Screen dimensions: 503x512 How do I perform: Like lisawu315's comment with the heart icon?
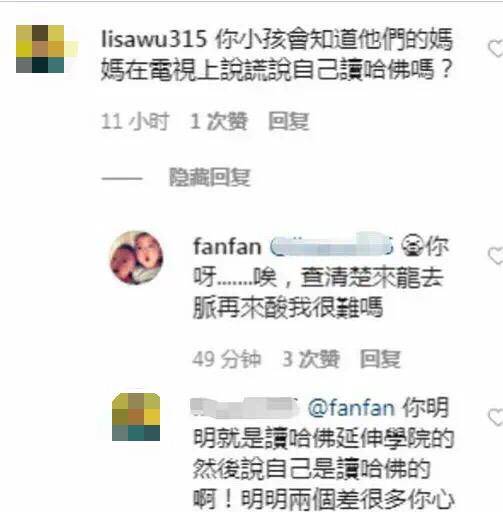[x=496, y=49]
